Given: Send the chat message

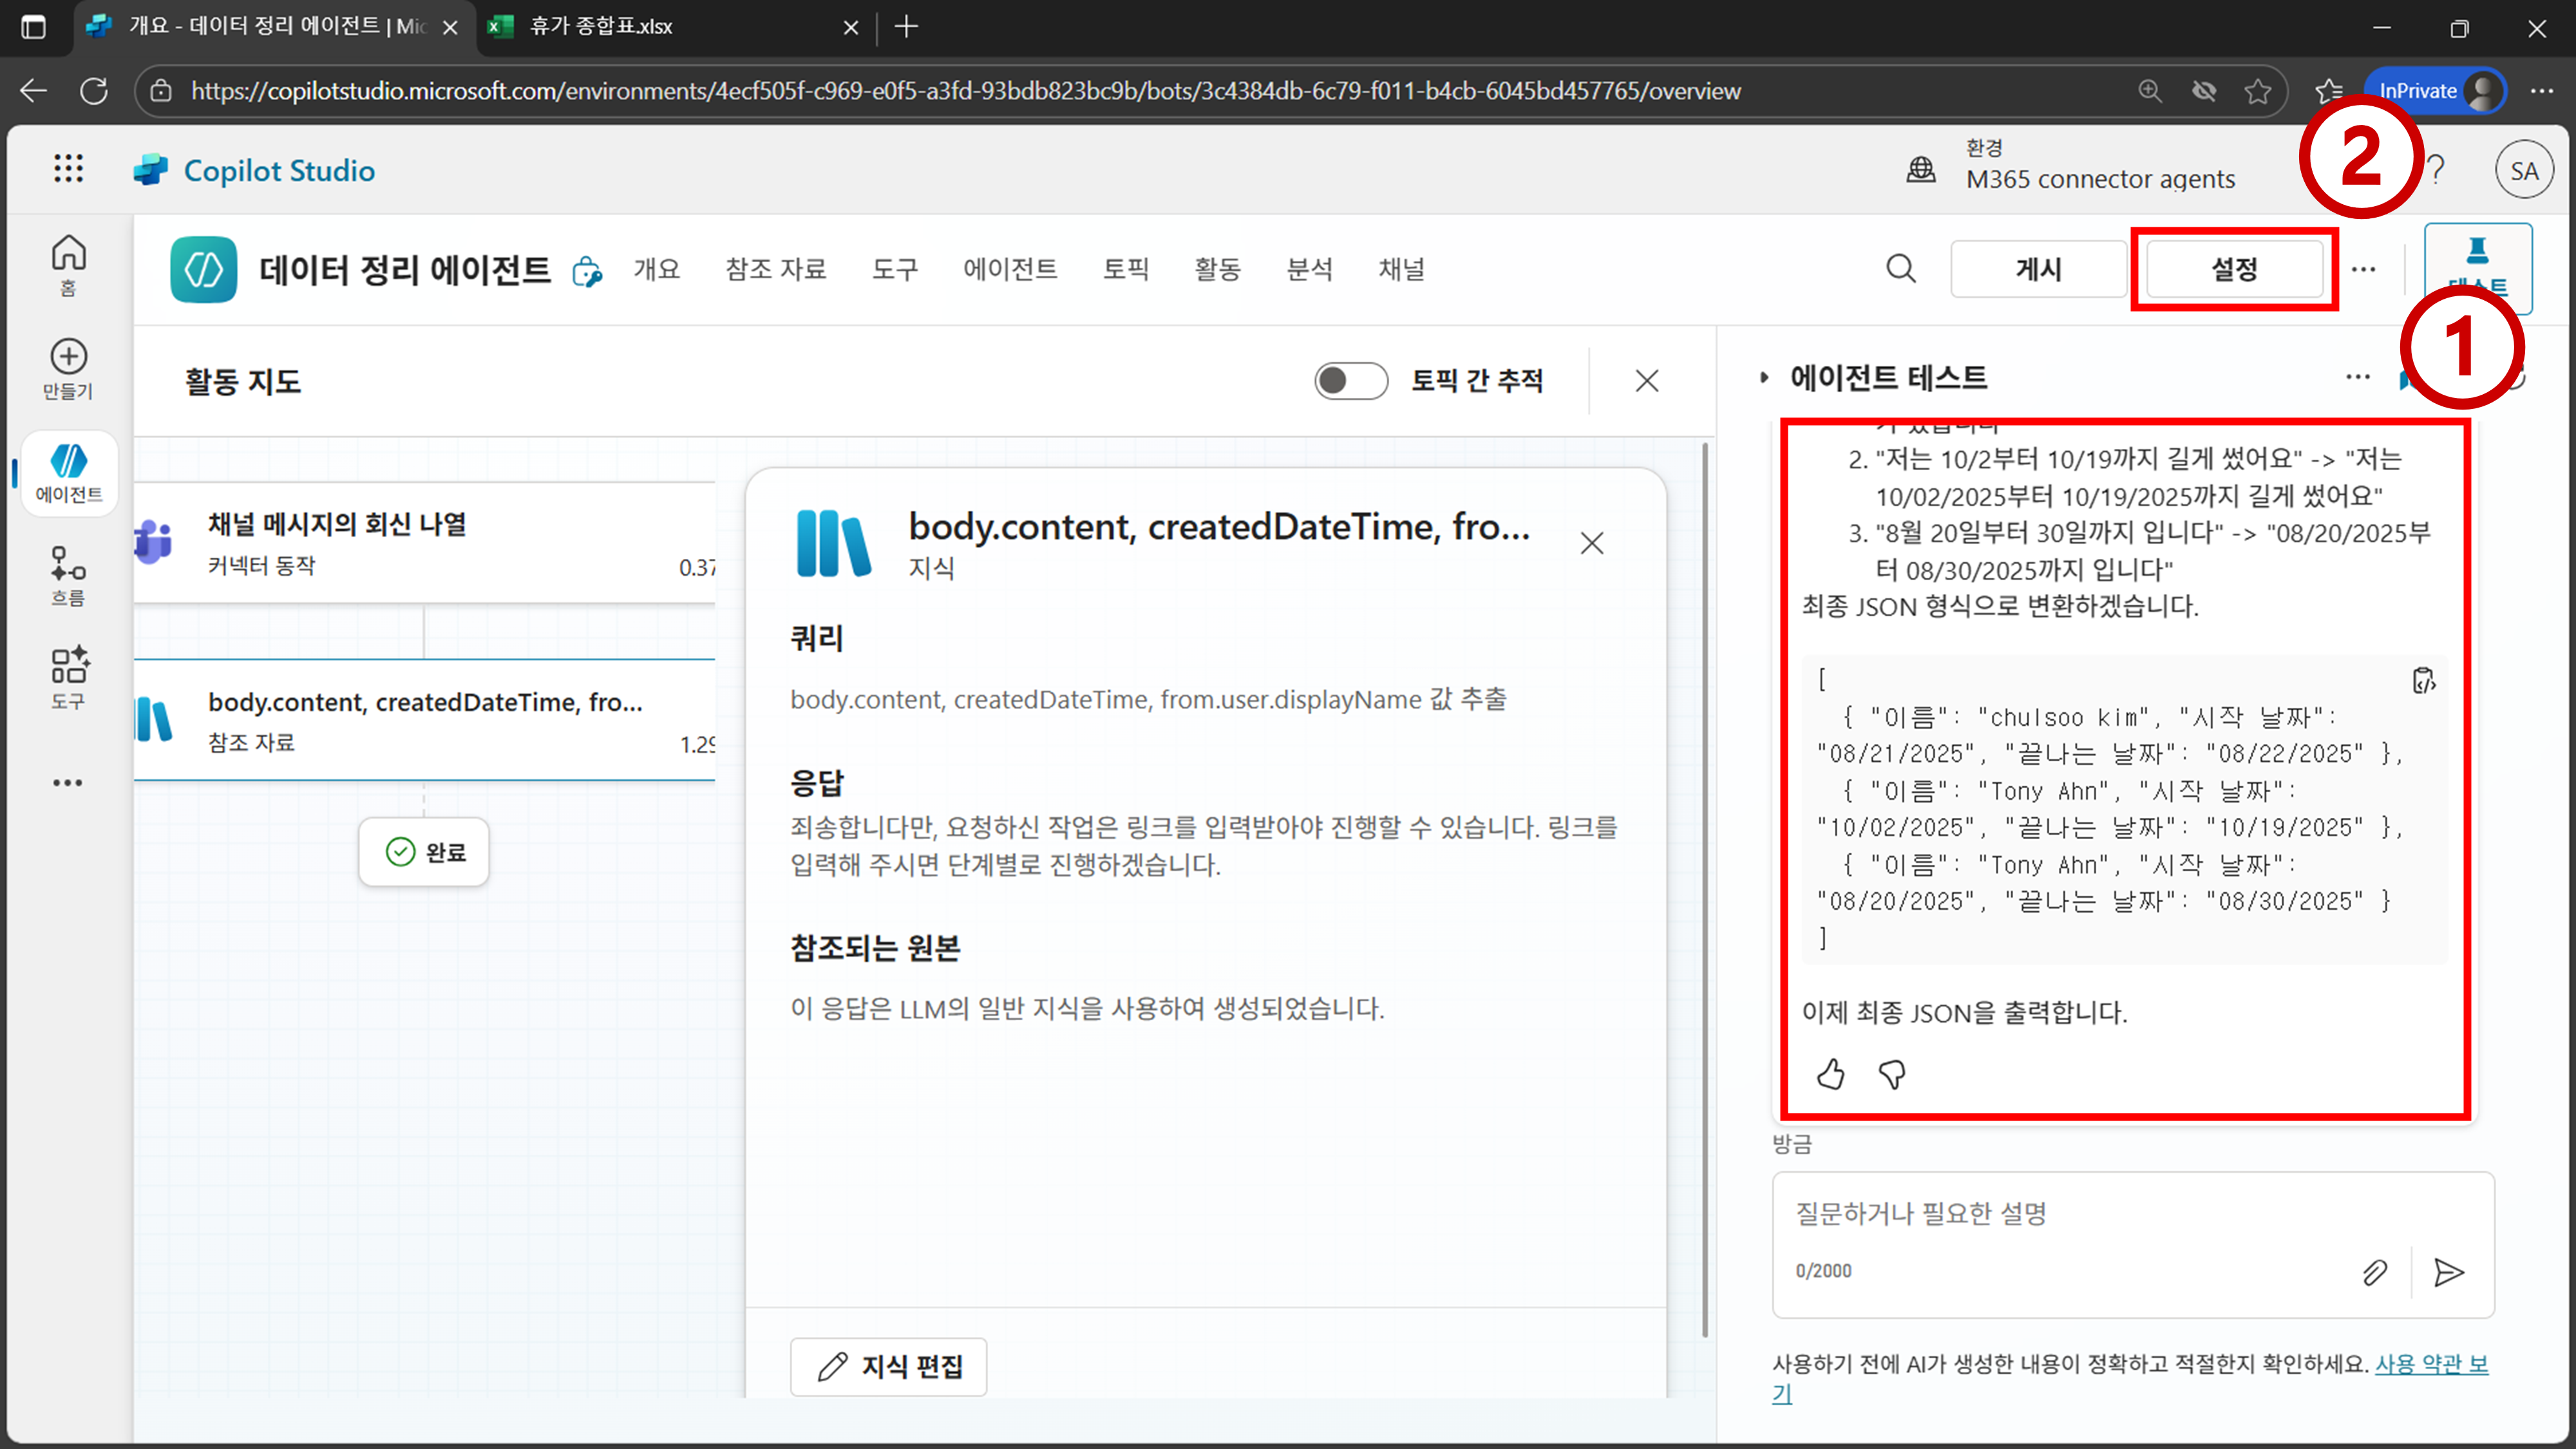Looking at the screenshot, I should coord(2448,1272).
